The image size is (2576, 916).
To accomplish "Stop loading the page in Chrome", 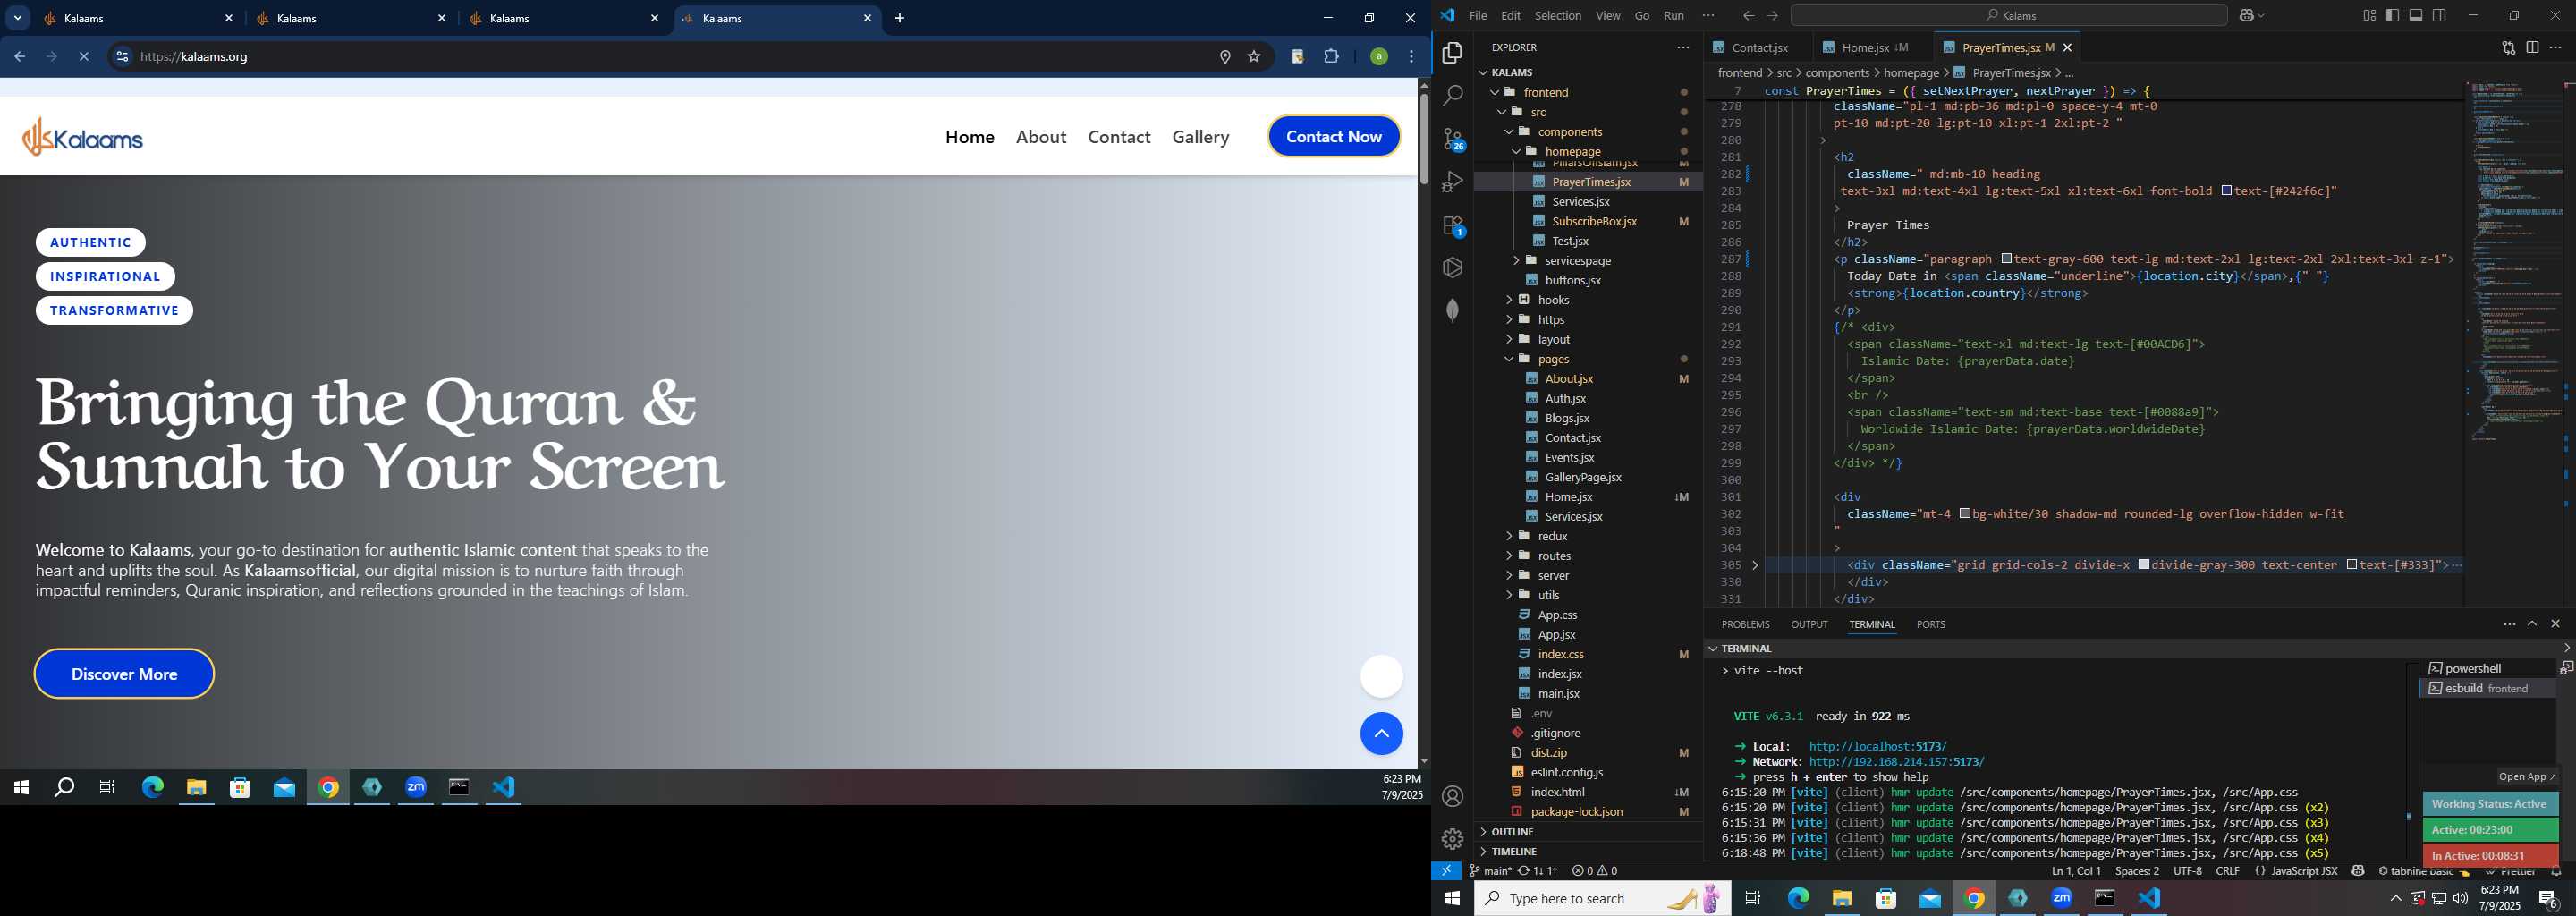I will [84, 57].
